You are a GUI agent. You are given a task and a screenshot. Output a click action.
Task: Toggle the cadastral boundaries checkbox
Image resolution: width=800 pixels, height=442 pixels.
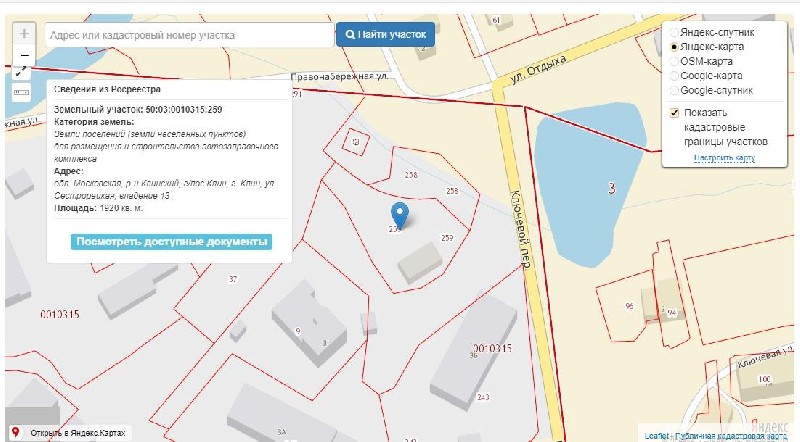click(674, 112)
